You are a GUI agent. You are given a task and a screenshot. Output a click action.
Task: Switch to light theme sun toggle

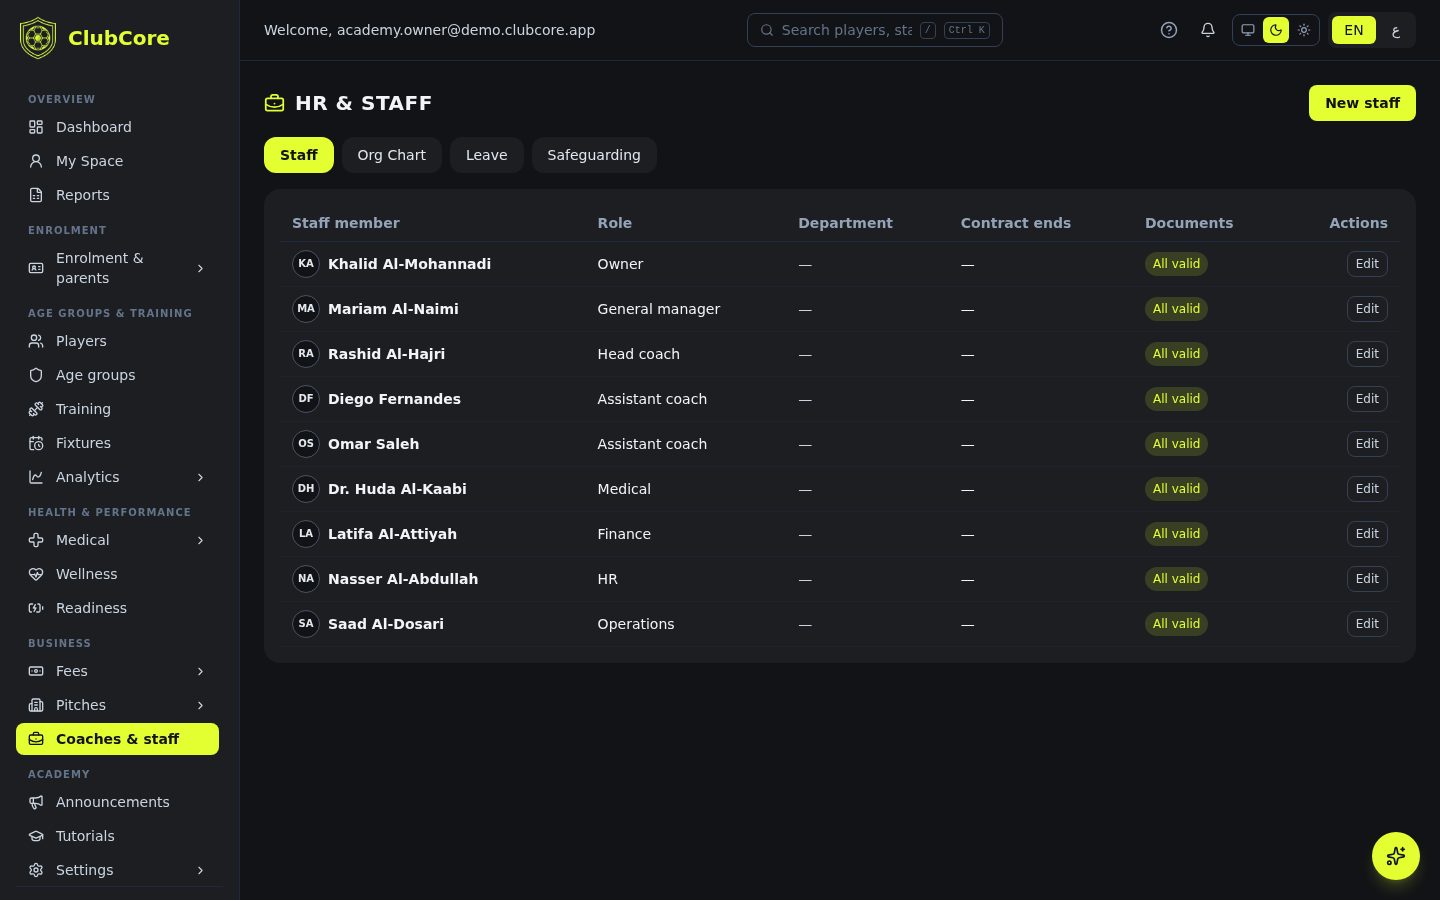tap(1304, 30)
